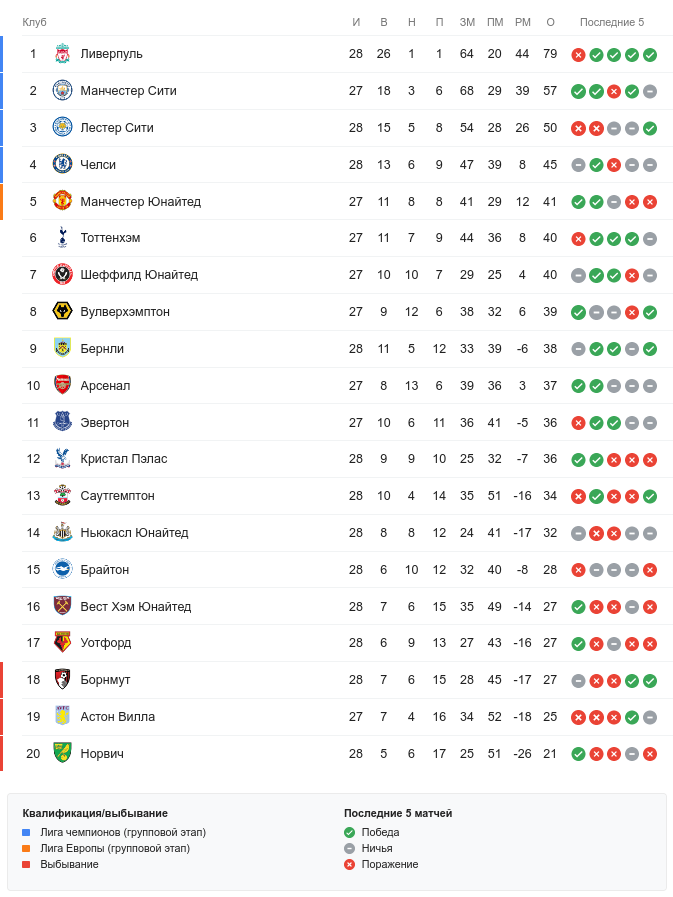The height and width of the screenshot is (897, 673).
Task: Click the Wolverhampton wolf crest icon
Action: (x=62, y=312)
